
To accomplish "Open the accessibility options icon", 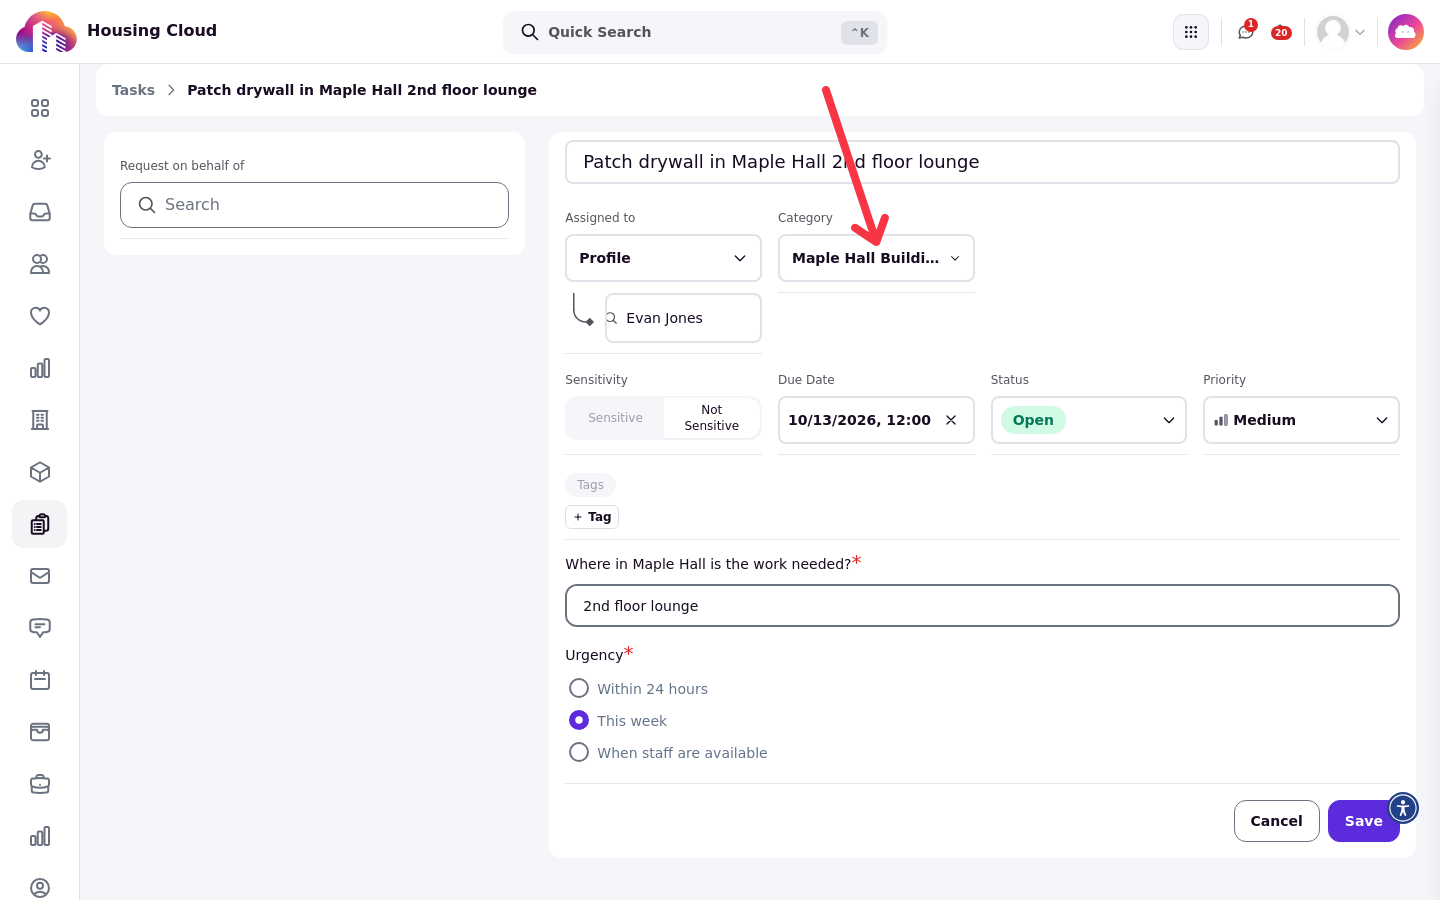I will 1403,808.
